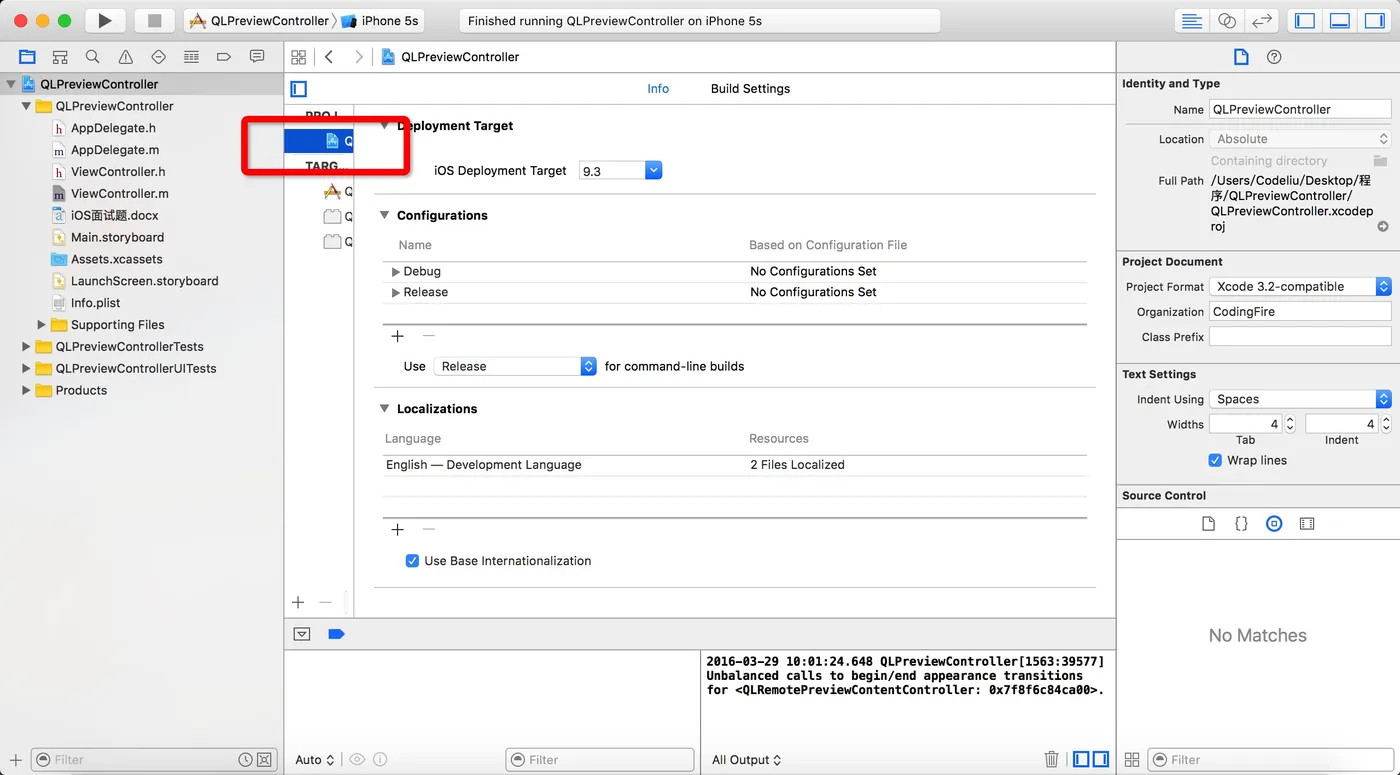Collapse the Configurations section
Screen dimensions: 1400x775
384,215
